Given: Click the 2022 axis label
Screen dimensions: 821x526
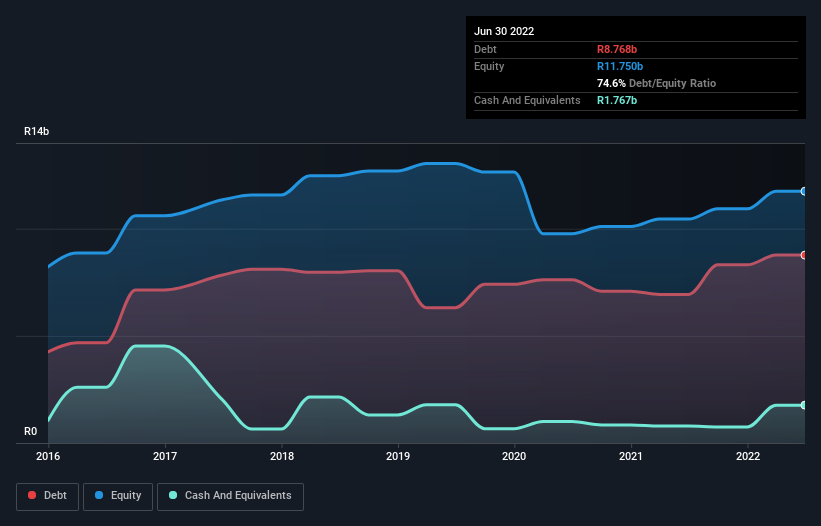Looking at the screenshot, I should coord(748,456).
